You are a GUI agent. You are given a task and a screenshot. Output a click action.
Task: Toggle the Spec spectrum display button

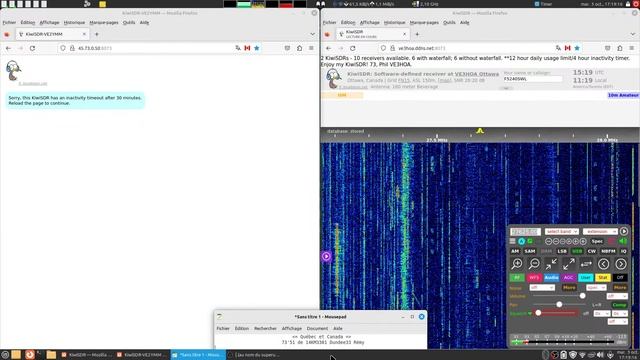click(x=597, y=241)
